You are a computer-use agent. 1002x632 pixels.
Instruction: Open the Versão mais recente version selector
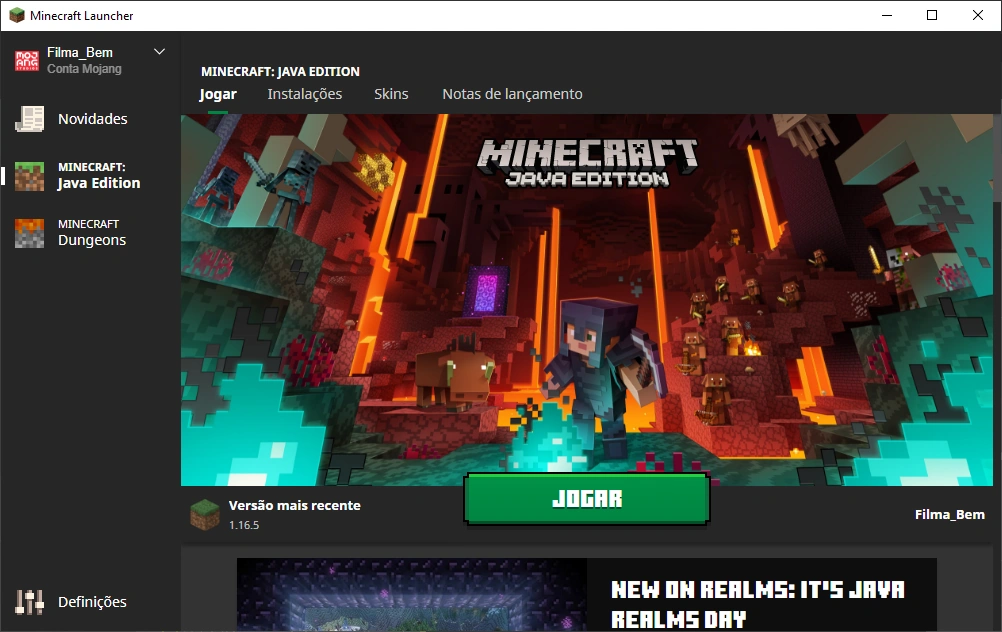(x=276, y=514)
